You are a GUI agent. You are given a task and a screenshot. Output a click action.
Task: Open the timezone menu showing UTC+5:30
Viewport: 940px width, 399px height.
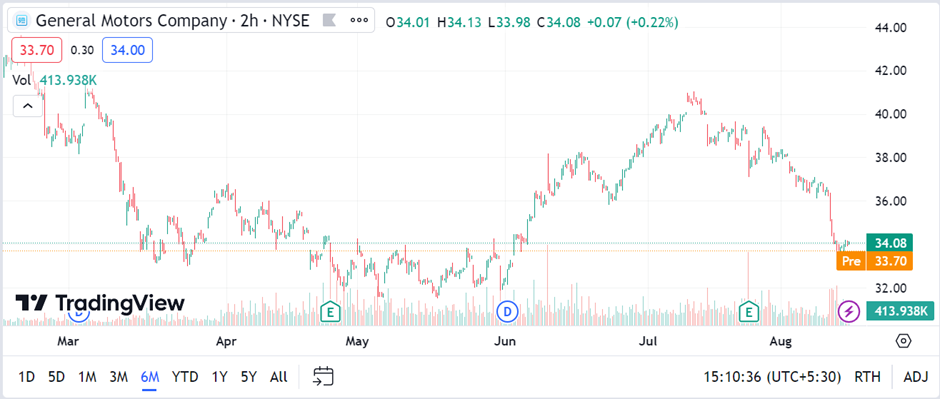(x=772, y=377)
